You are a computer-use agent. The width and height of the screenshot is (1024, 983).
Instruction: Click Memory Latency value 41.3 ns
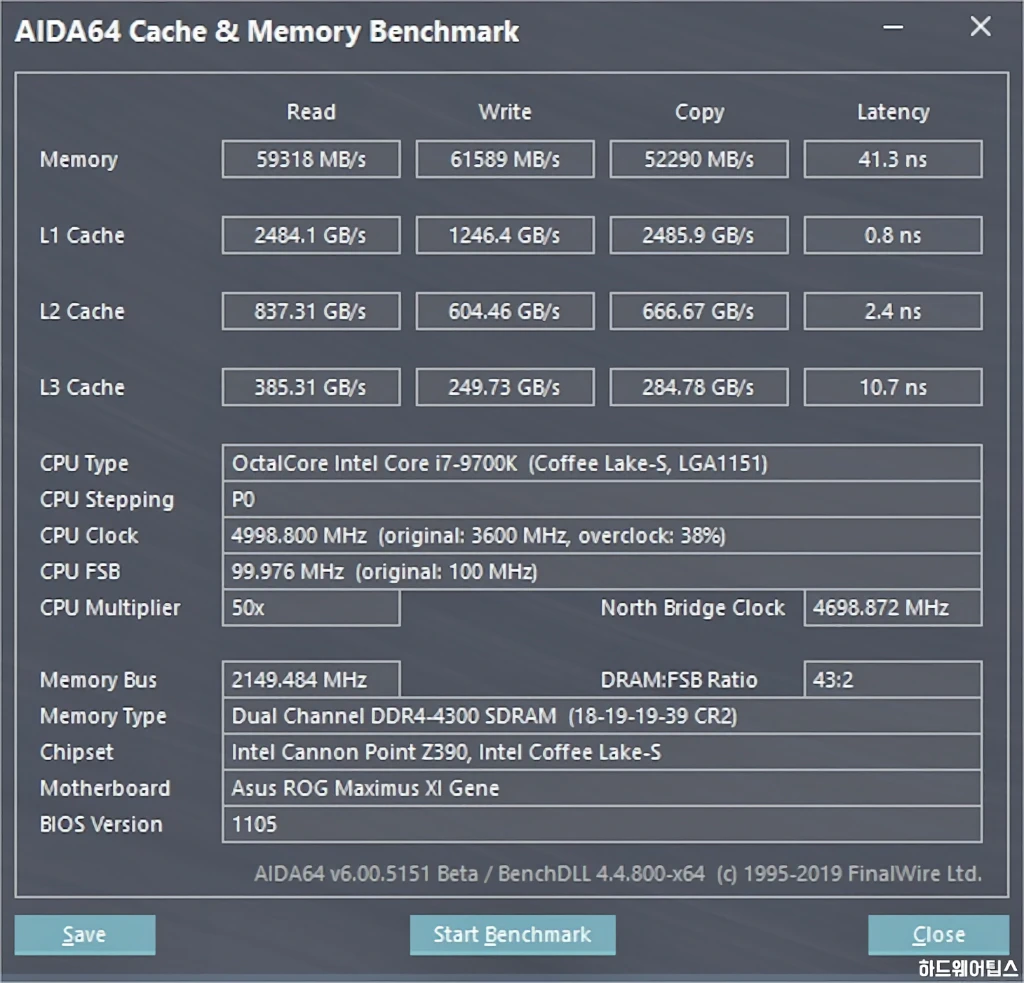893,159
